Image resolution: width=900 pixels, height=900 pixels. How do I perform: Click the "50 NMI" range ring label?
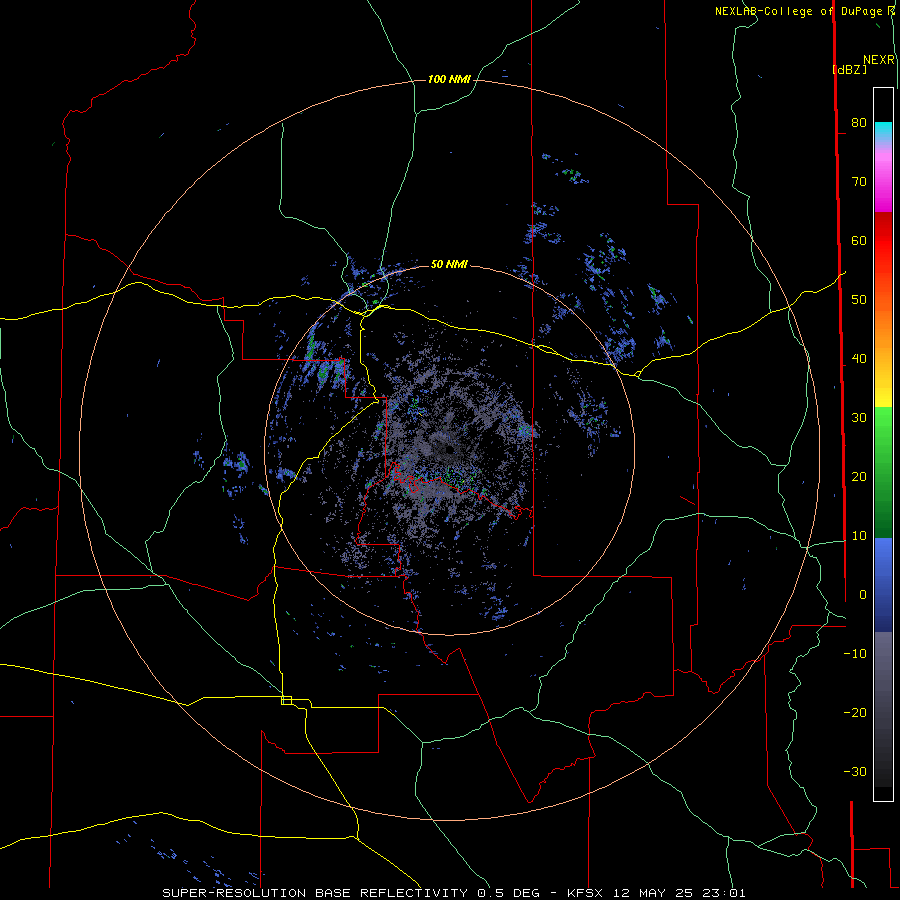[449, 264]
